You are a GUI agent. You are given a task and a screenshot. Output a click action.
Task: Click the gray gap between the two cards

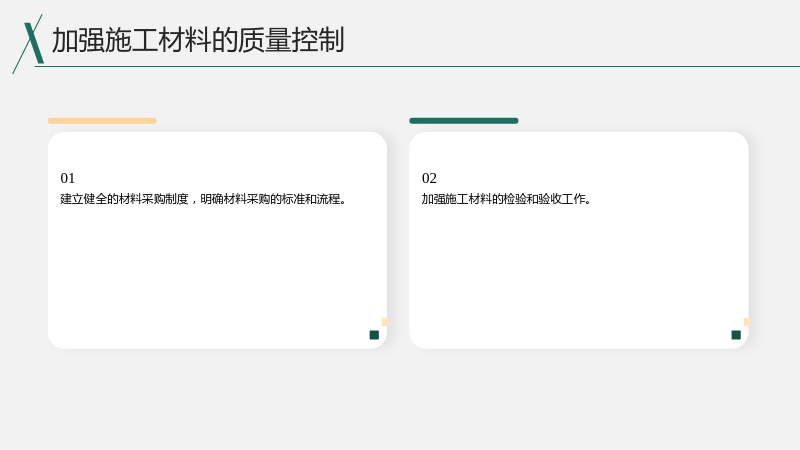tap(398, 240)
